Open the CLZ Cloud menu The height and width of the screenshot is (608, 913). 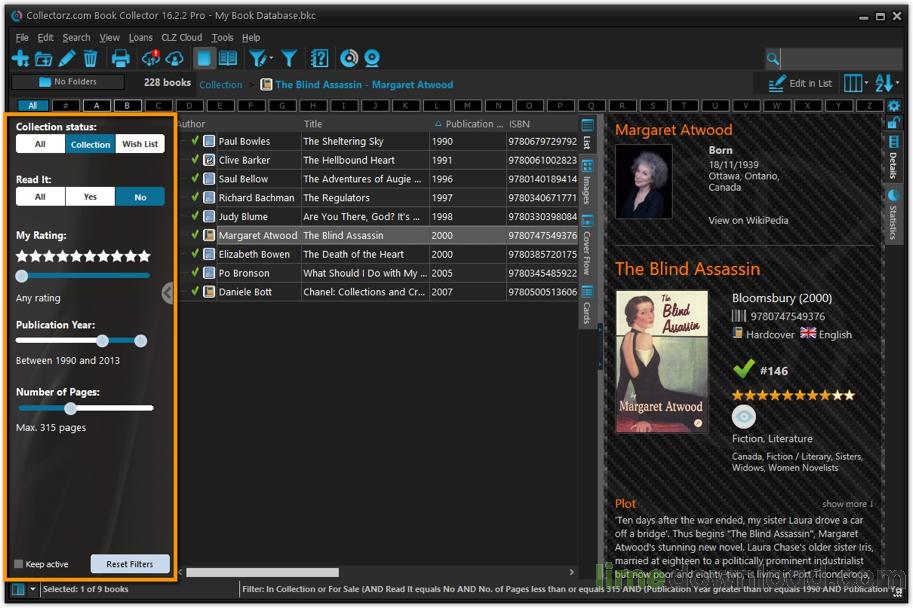182,37
